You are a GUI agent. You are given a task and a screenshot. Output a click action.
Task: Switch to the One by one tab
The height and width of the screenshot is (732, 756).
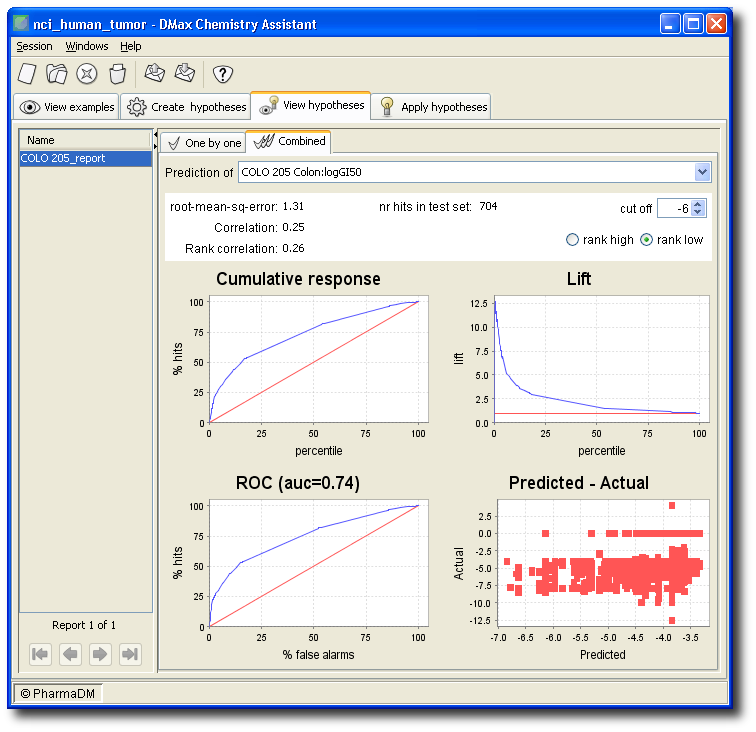(x=203, y=143)
